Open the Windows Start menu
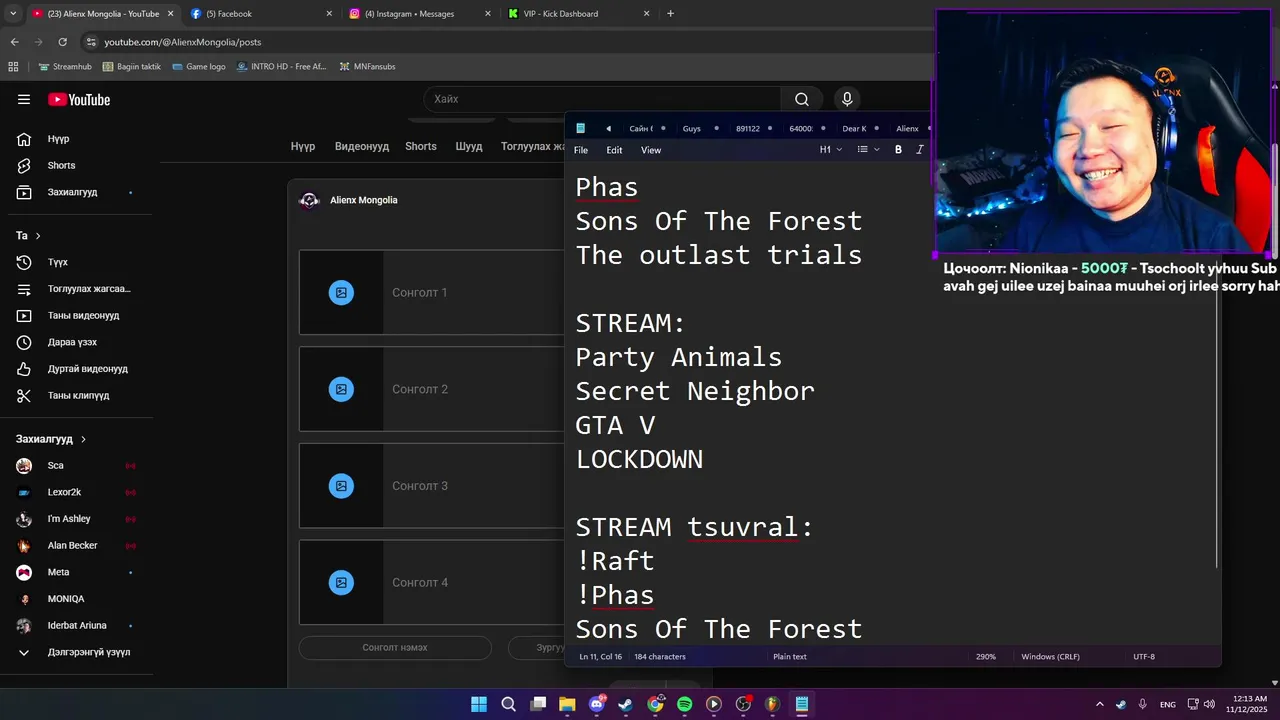 tap(479, 704)
